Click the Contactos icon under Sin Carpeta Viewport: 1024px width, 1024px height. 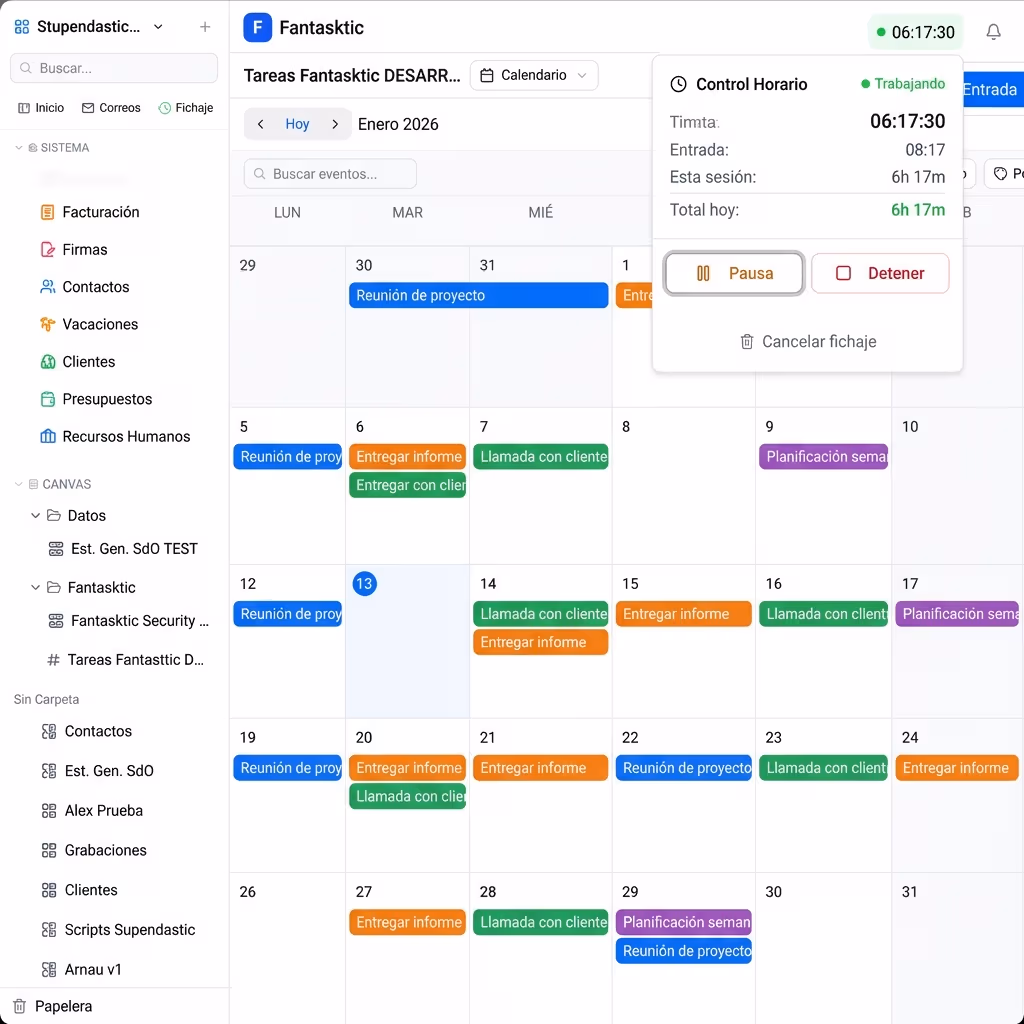49,731
